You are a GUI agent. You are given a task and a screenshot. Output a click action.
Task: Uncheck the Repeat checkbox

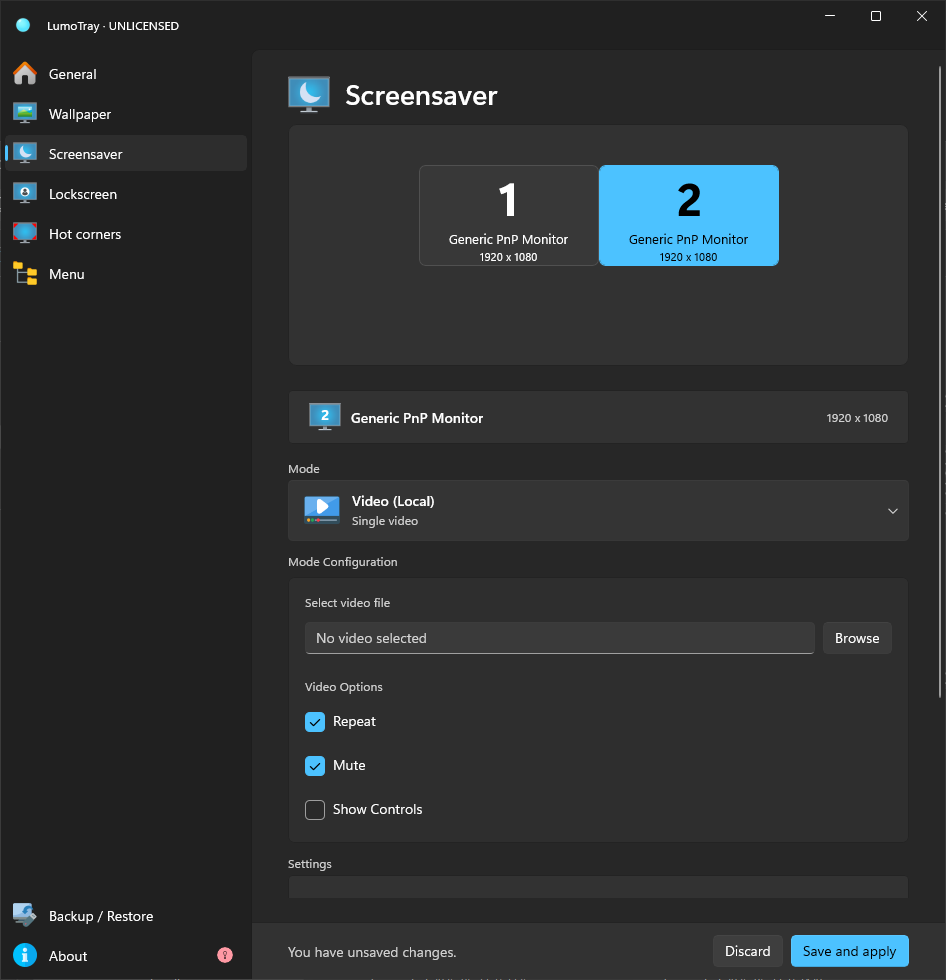315,722
